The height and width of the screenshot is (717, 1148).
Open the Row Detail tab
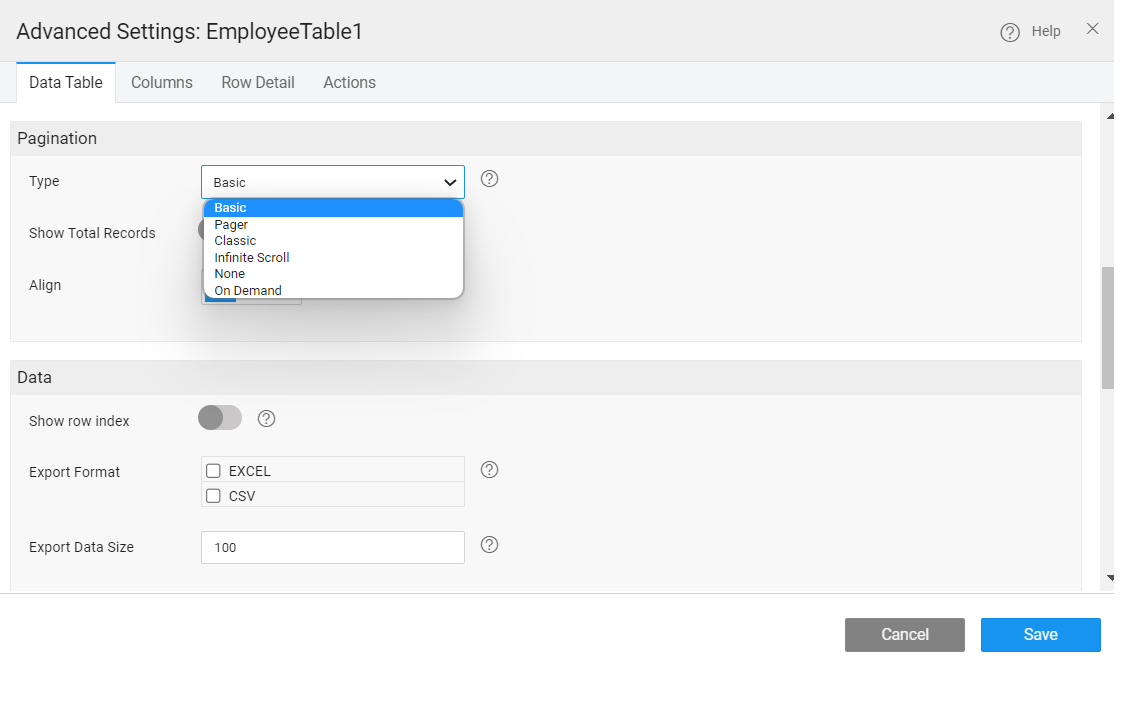(x=258, y=83)
